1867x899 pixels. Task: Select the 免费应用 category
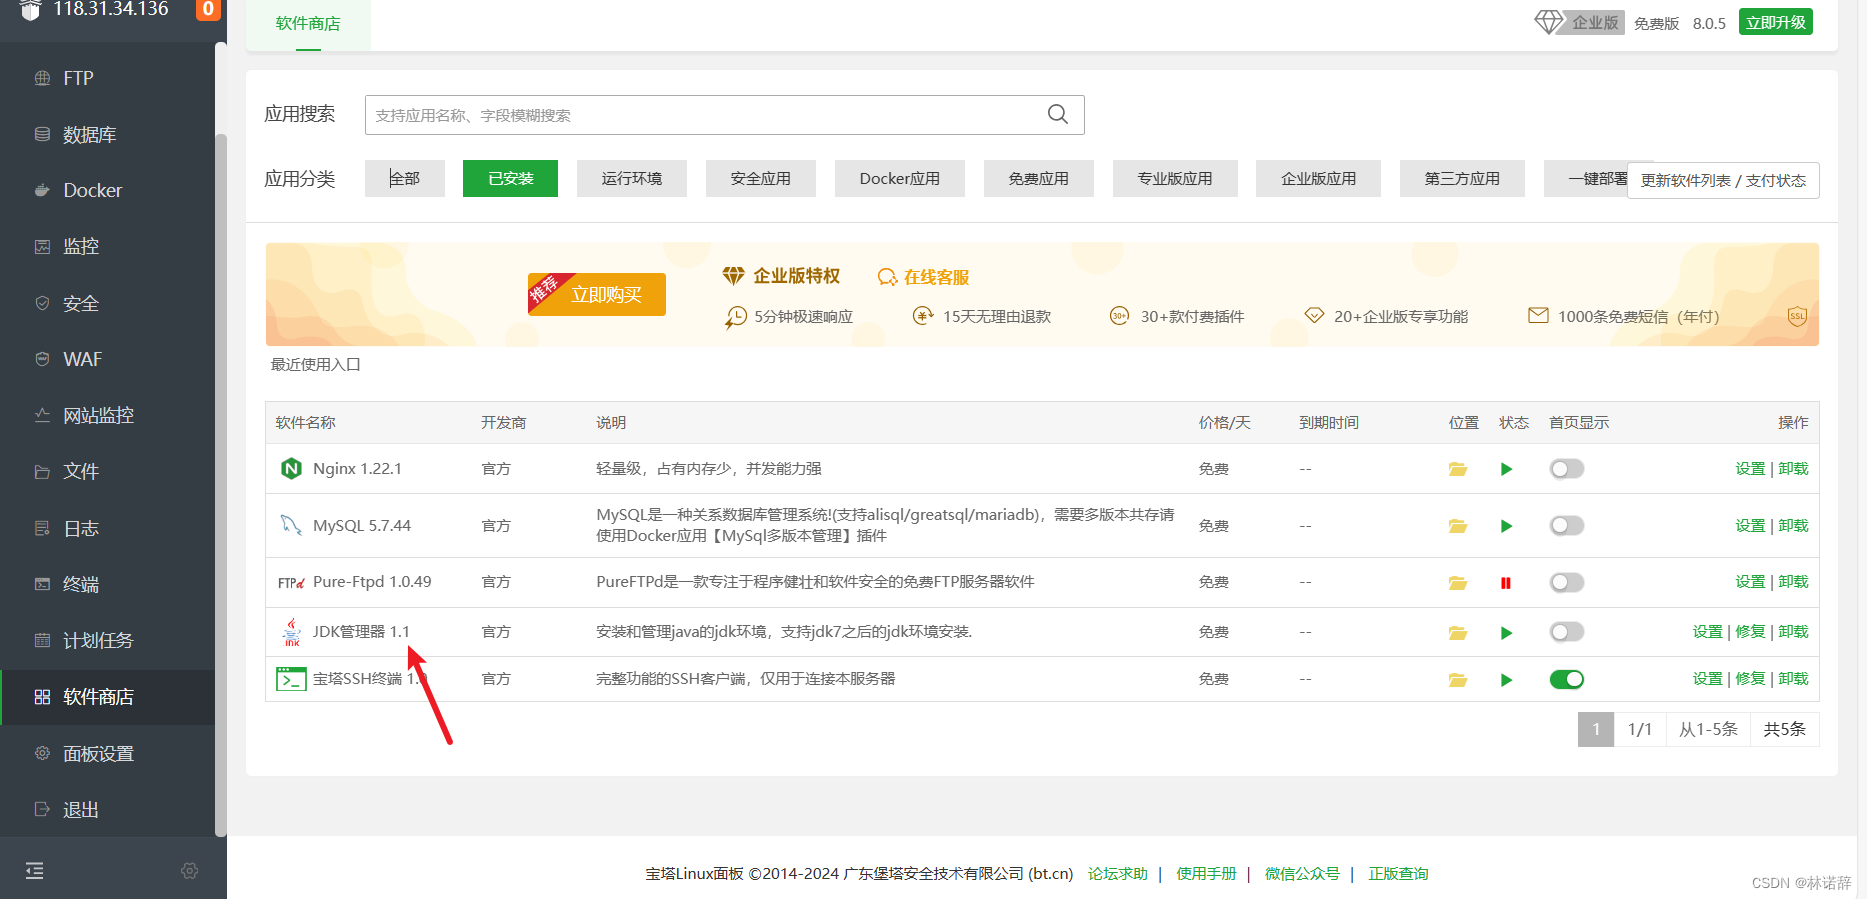[x=1039, y=178]
